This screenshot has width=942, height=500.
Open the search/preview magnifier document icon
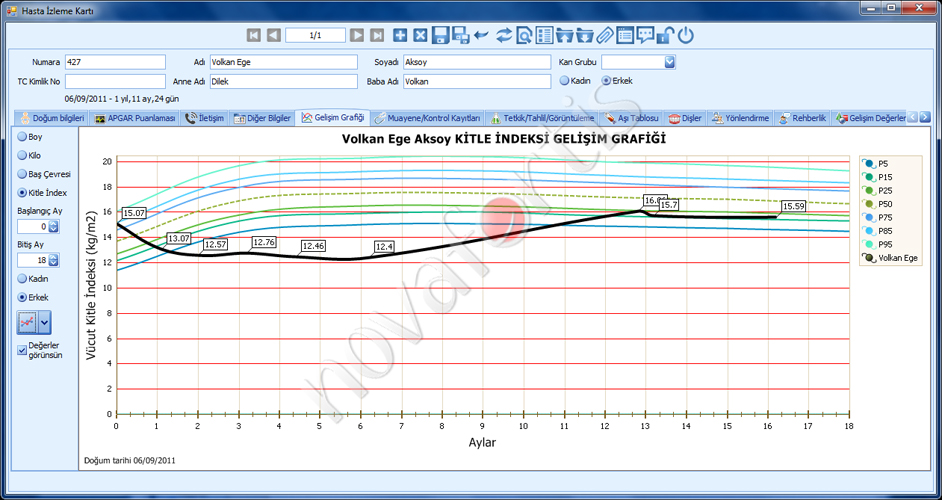524,35
